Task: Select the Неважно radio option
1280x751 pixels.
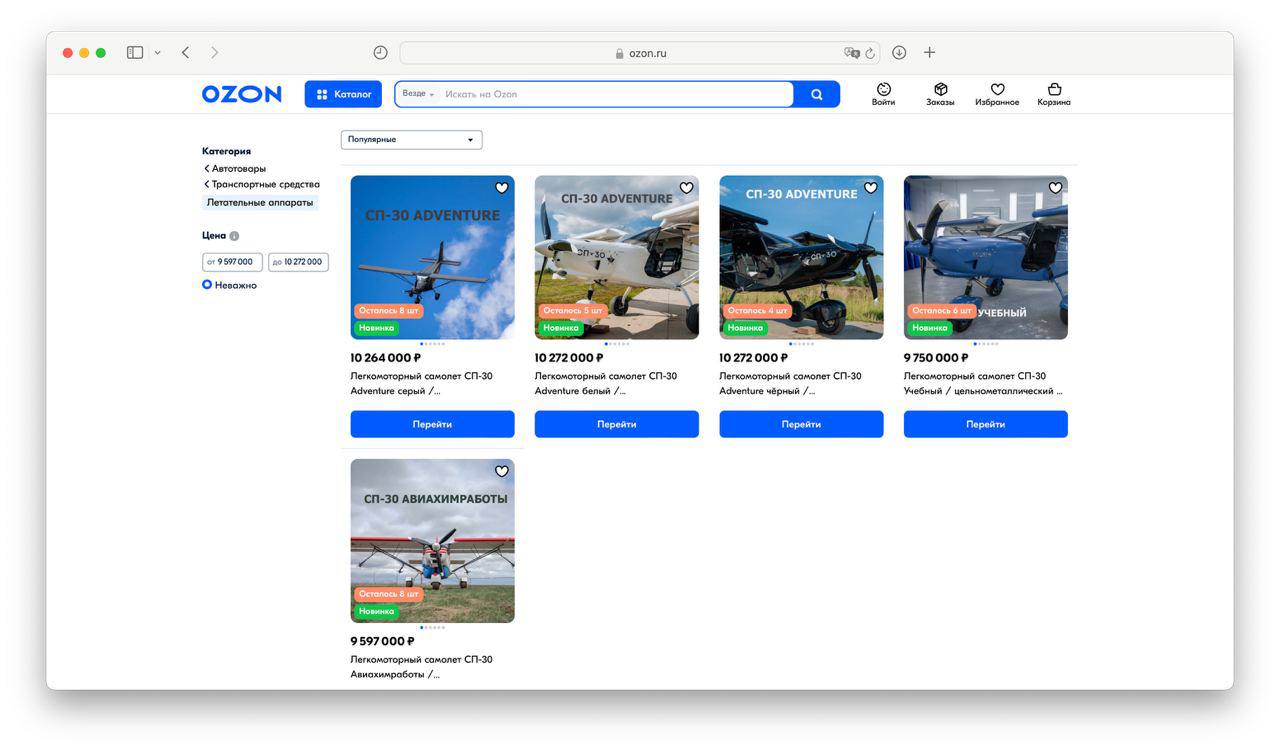Action: point(208,285)
